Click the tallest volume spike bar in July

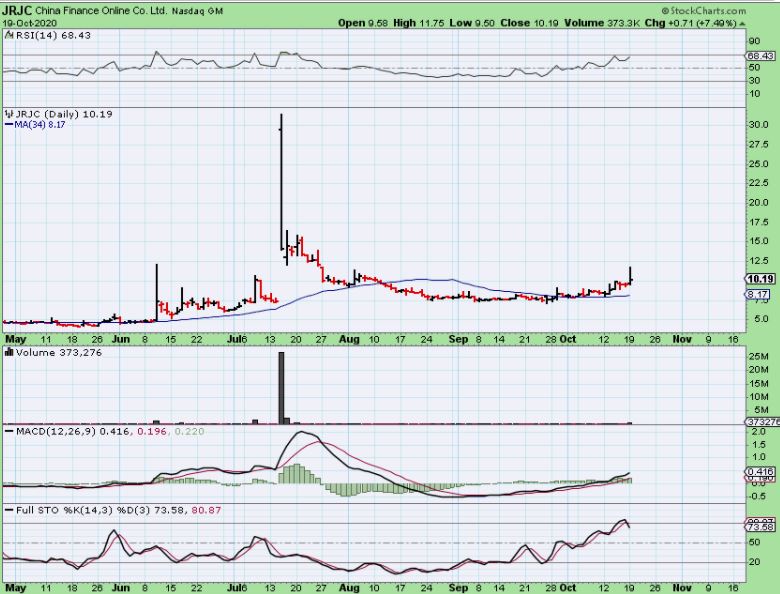[x=282, y=388]
